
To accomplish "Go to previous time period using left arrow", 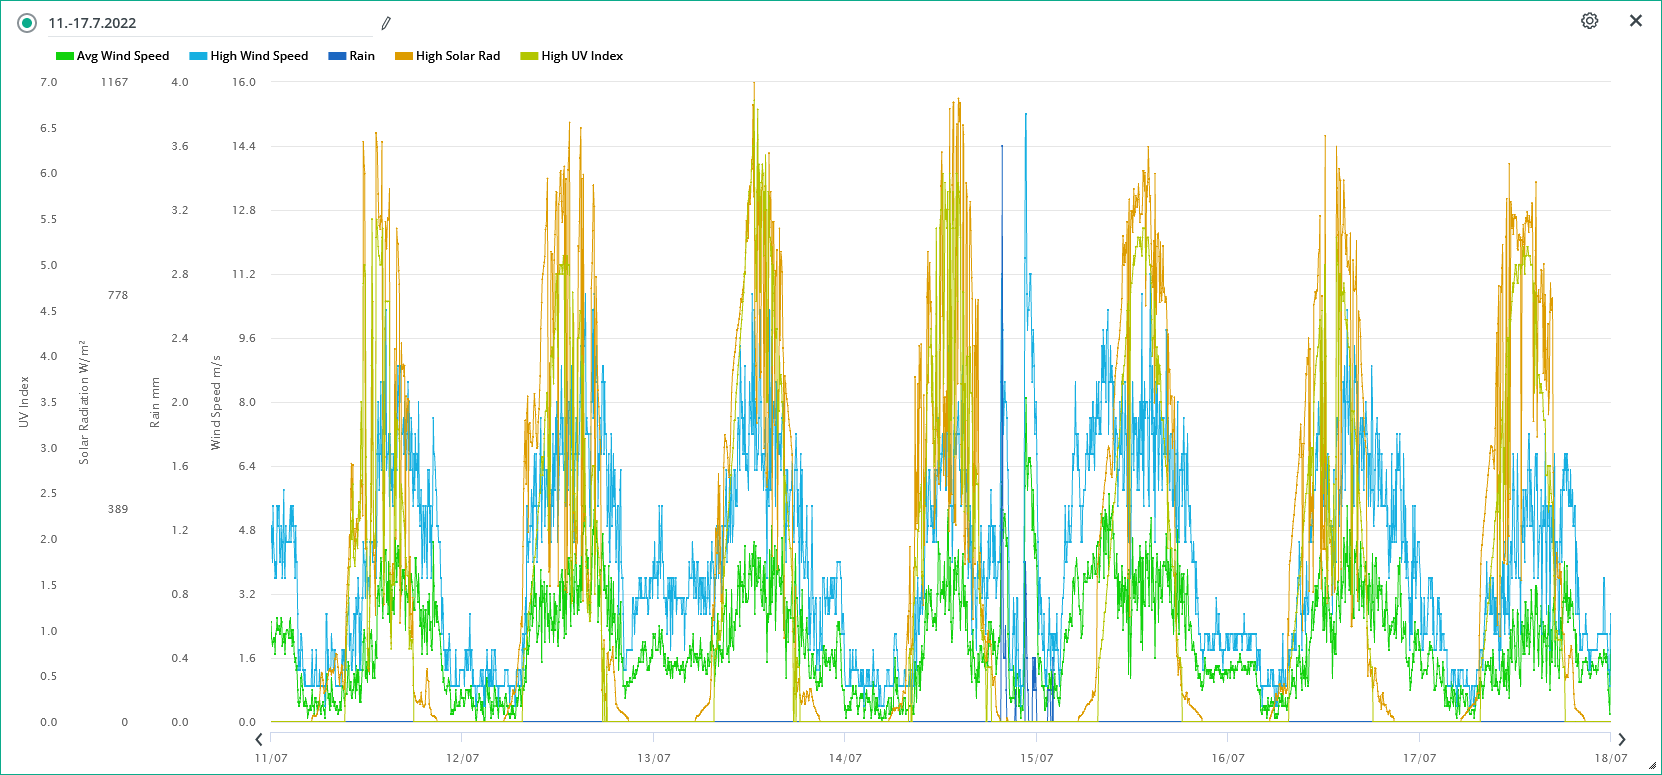I will click(259, 740).
